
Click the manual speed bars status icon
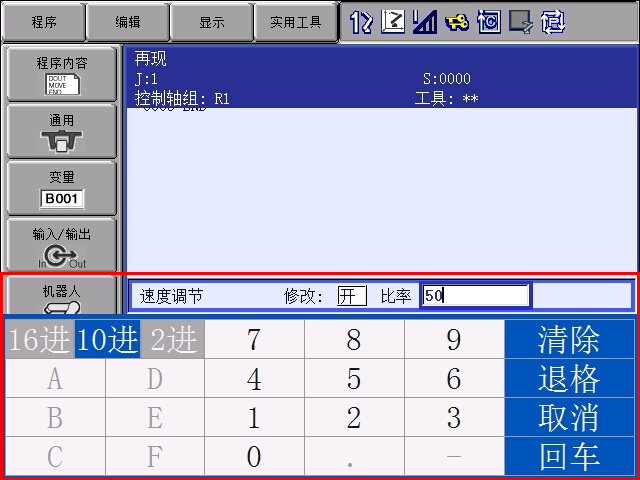point(424,22)
